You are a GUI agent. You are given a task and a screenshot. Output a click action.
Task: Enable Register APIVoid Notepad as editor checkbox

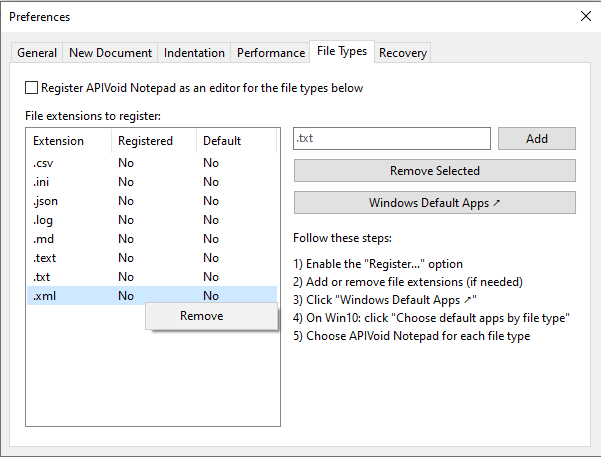pyautogui.click(x=31, y=88)
